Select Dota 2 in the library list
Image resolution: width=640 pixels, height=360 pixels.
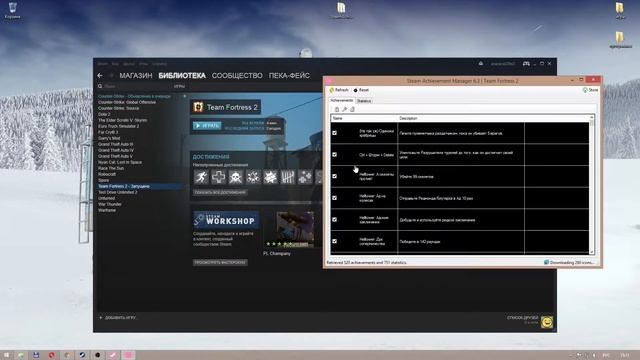[x=104, y=115]
